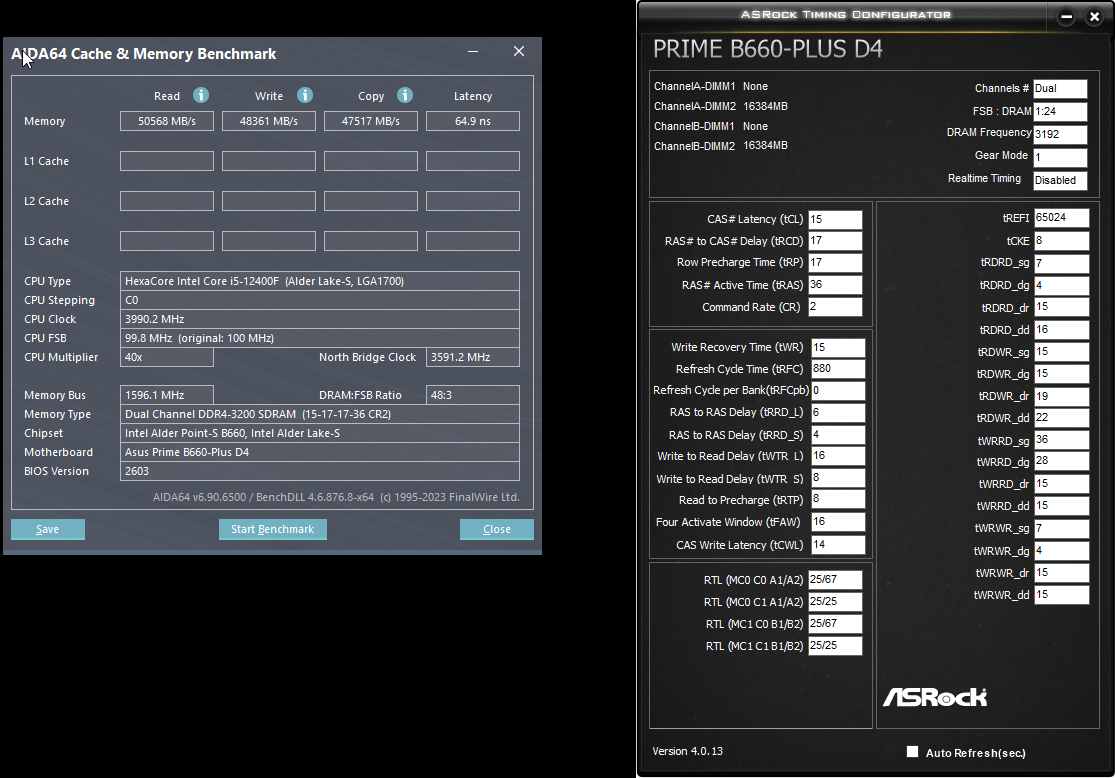Click the empty L3 Cache Latency field
The image size is (1115, 778).
473,241
